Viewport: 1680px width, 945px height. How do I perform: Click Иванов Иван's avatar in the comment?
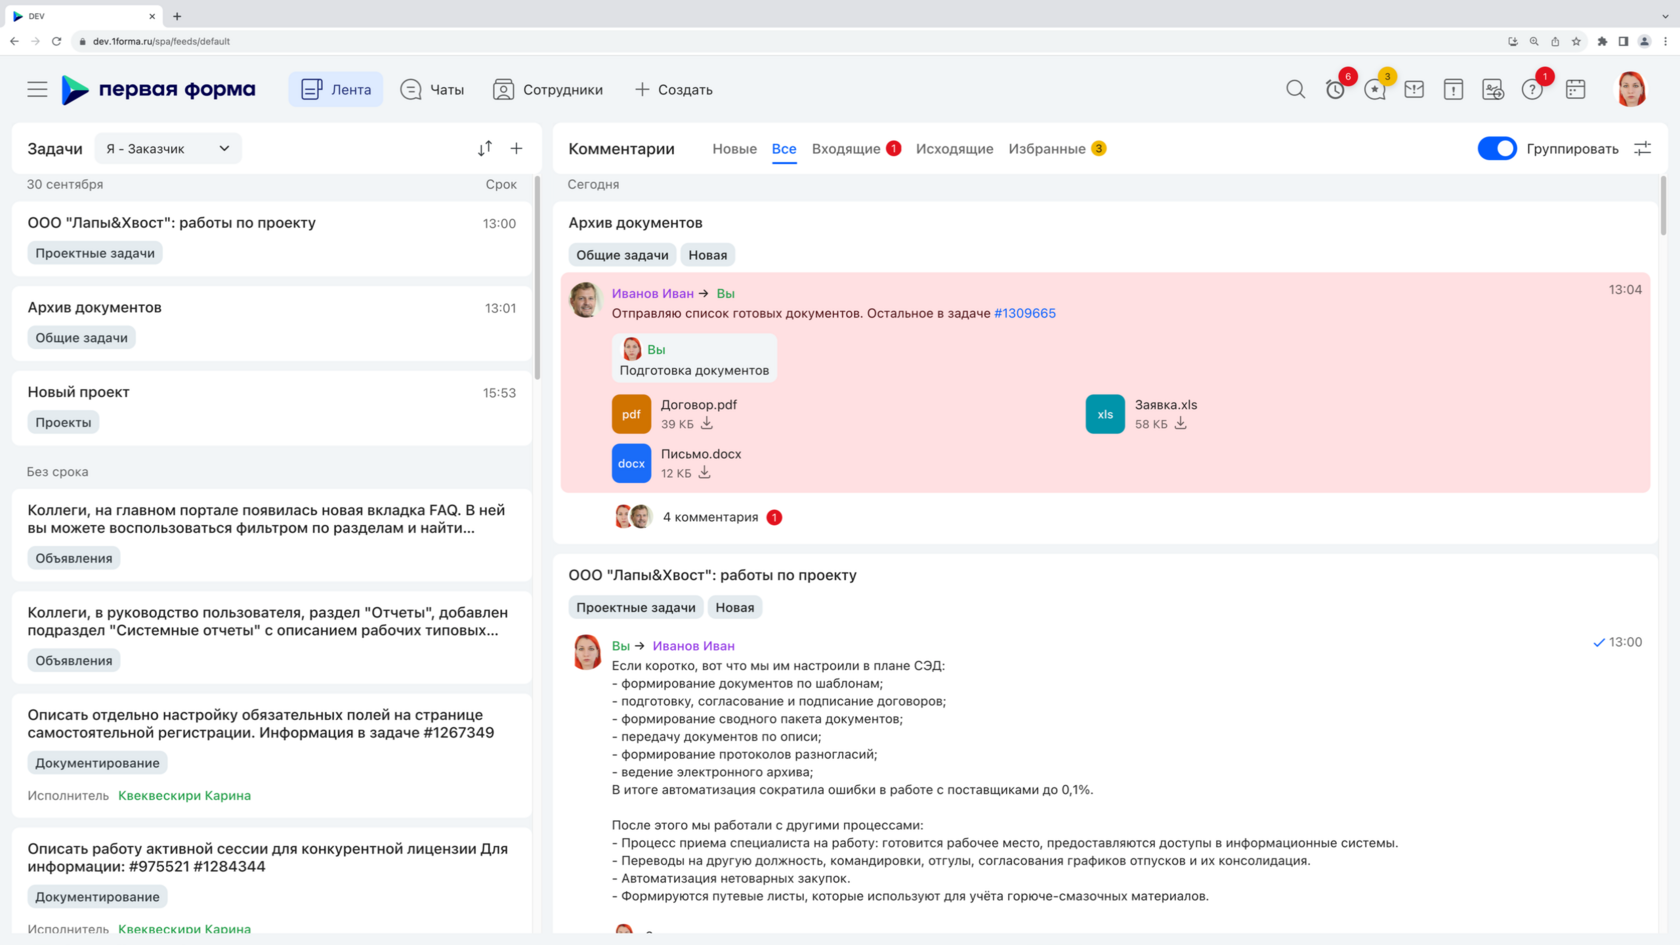(x=584, y=299)
